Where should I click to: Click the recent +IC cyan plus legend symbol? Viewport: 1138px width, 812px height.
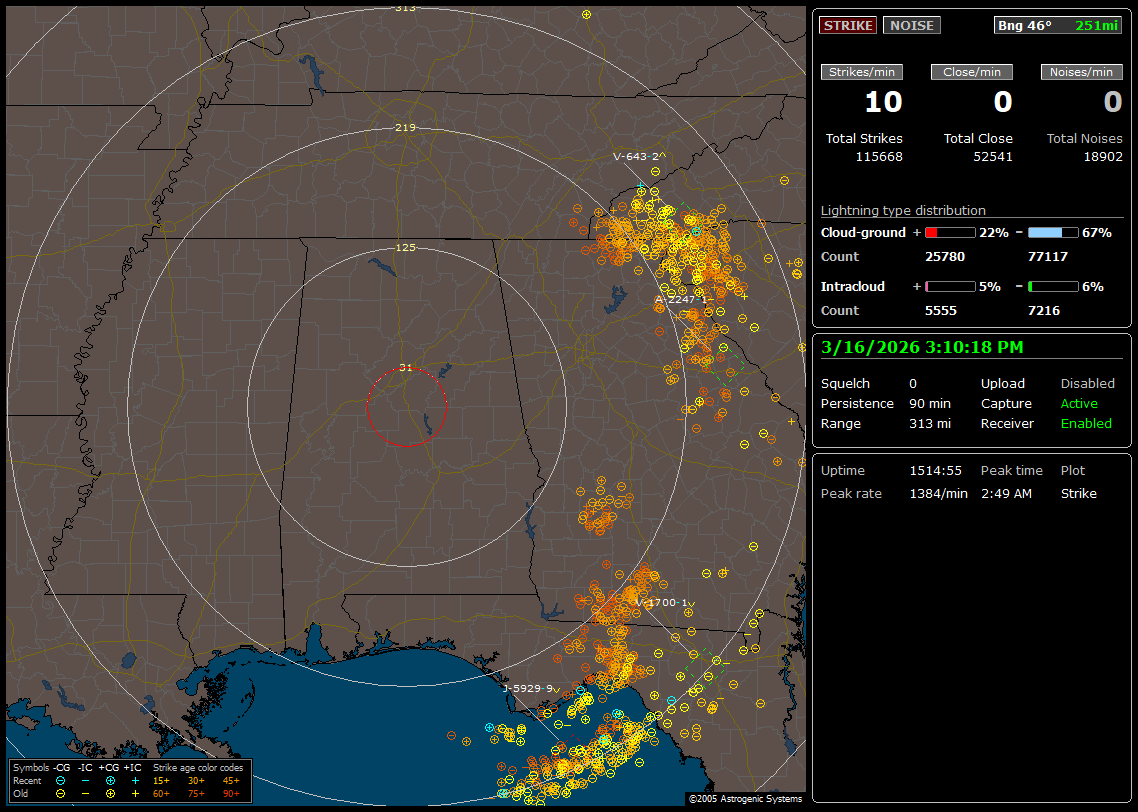(135, 780)
